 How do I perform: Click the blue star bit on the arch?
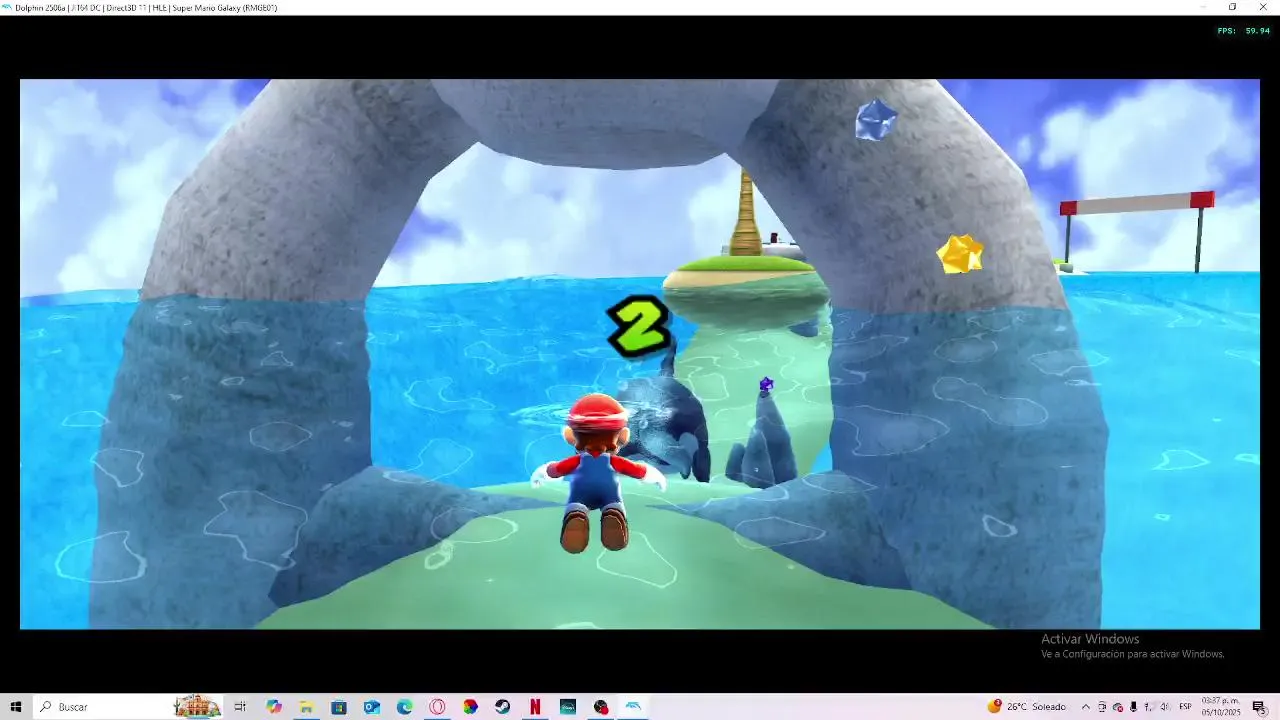pos(876,120)
